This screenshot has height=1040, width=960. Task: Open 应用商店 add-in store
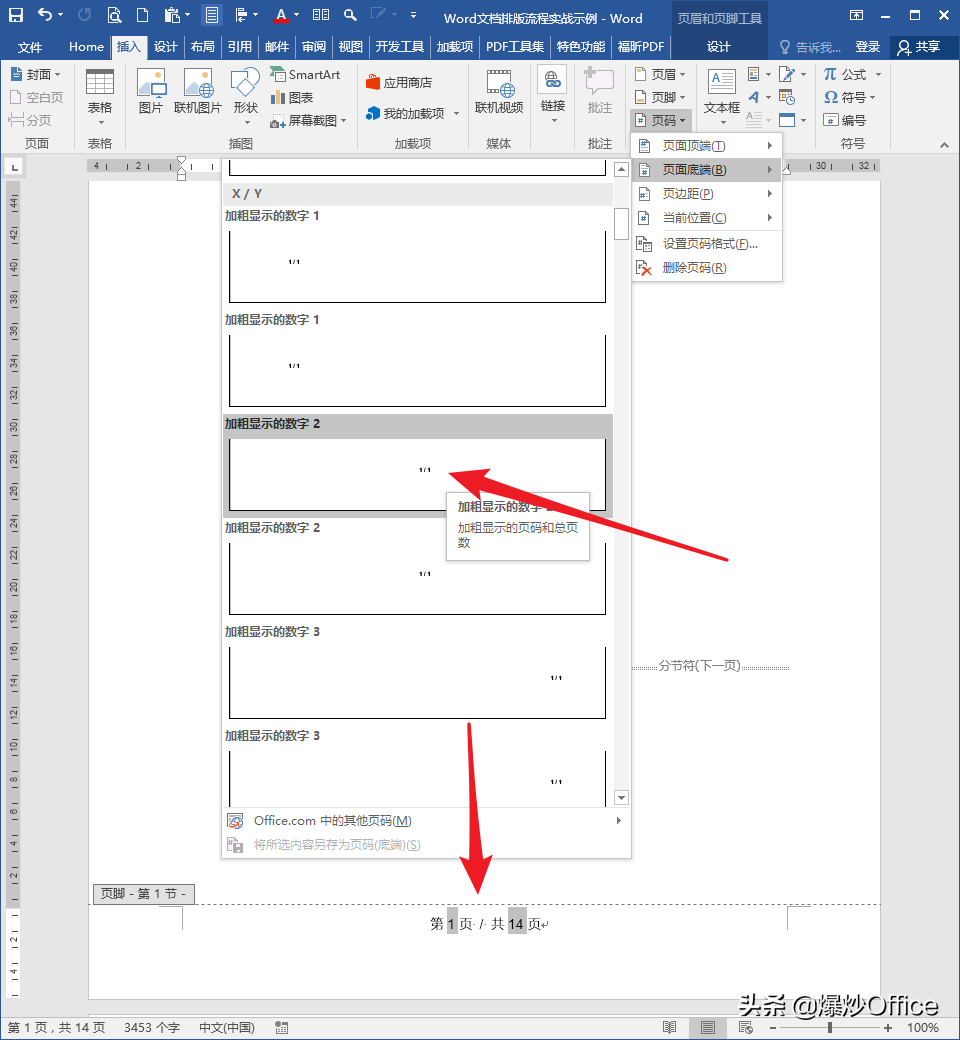pos(399,83)
